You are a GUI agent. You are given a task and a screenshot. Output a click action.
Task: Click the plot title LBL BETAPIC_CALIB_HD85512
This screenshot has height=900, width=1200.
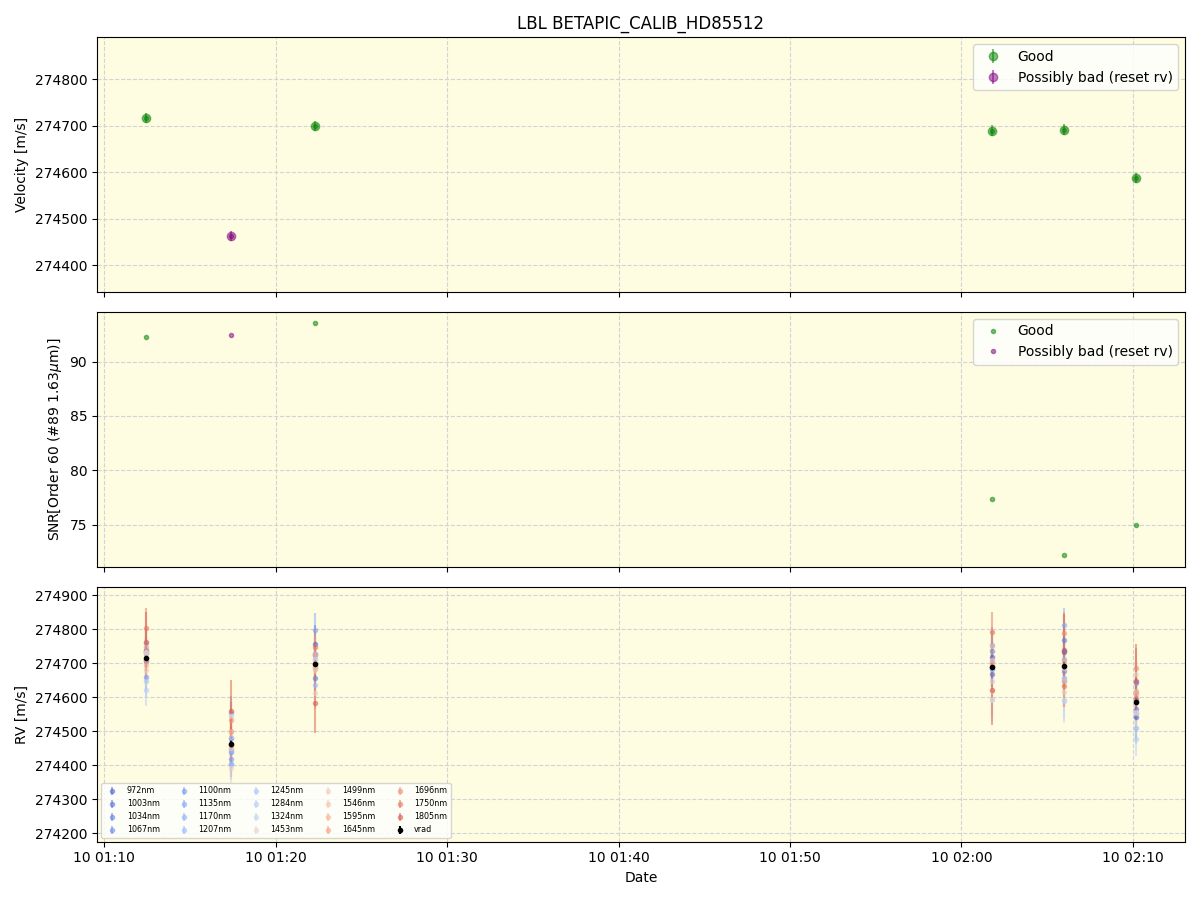[640, 23]
